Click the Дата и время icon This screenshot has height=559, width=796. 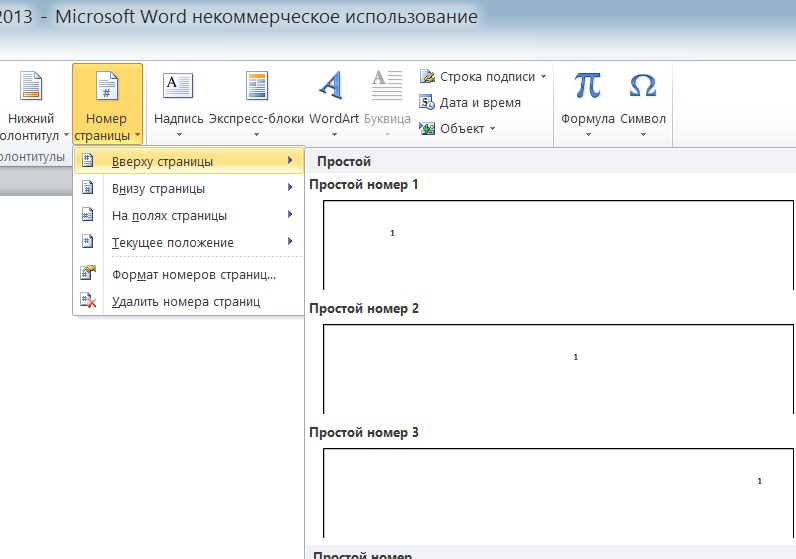[426, 102]
